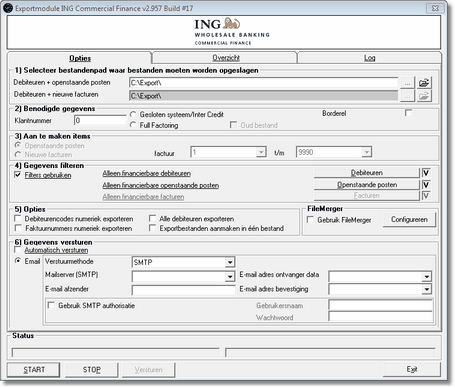Click Alleen financierbare facturen link
Screen dimensions: 455x388
143,197
